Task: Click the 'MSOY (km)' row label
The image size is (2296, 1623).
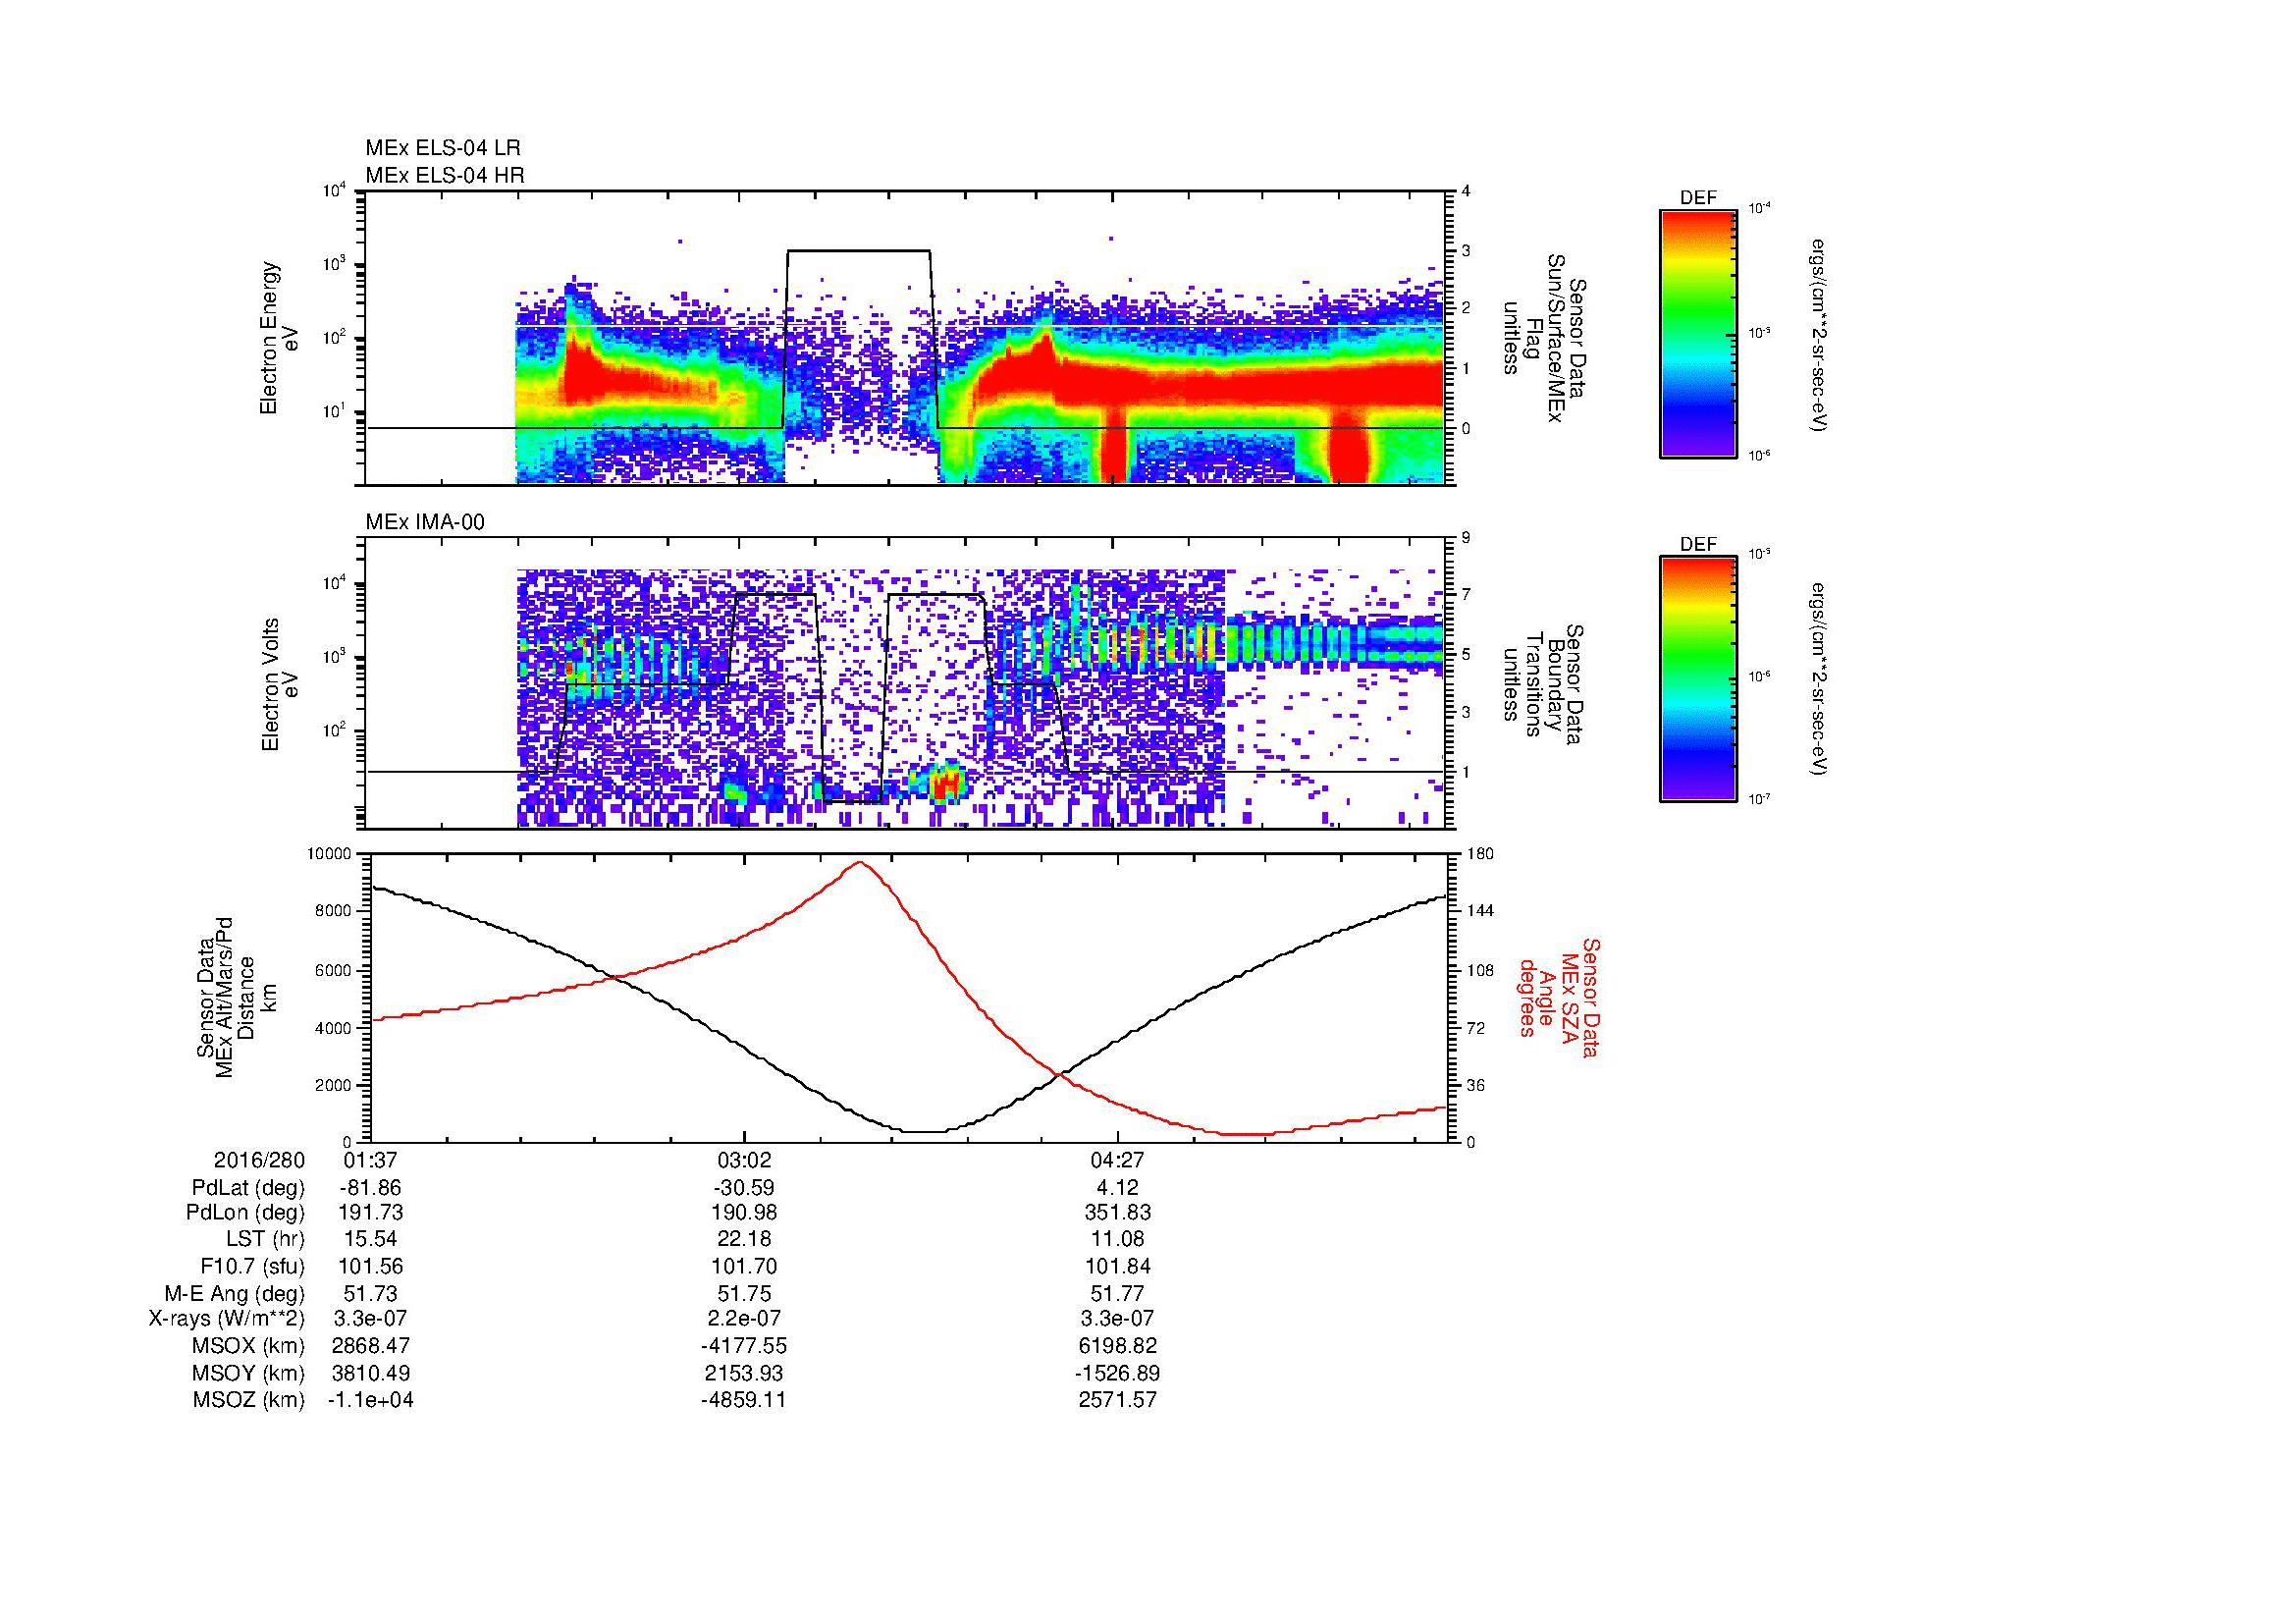Action: 249,1373
